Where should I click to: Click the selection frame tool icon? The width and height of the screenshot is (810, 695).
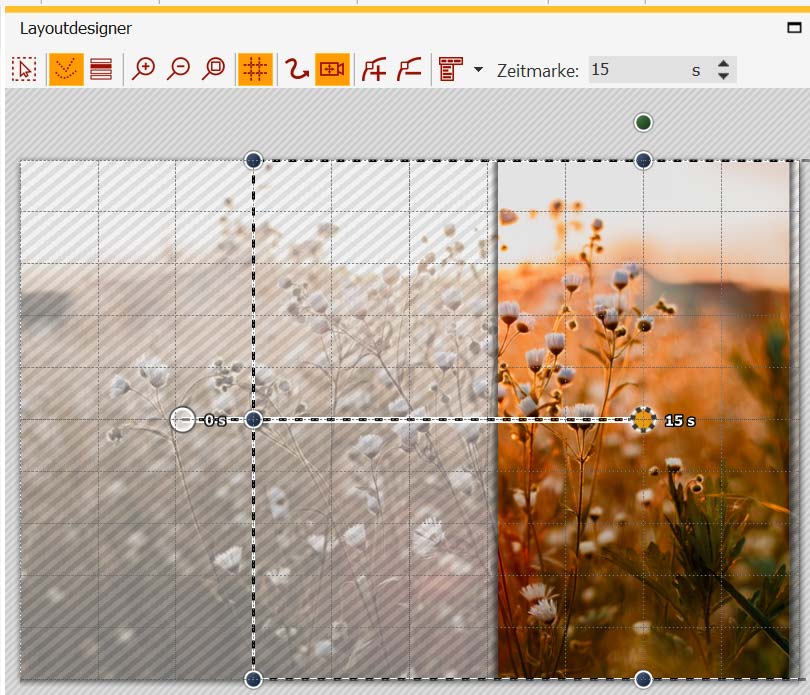click(25, 70)
